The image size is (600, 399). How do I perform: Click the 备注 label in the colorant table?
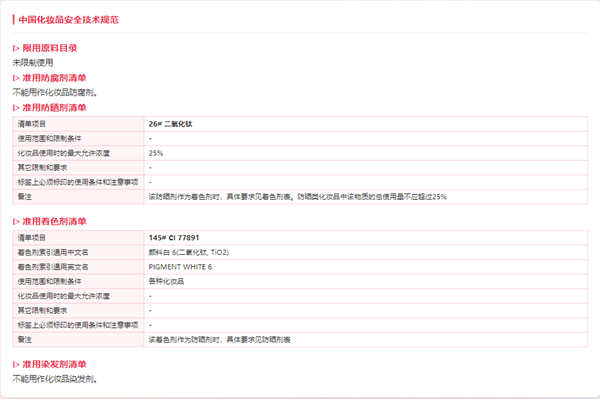point(24,339)
